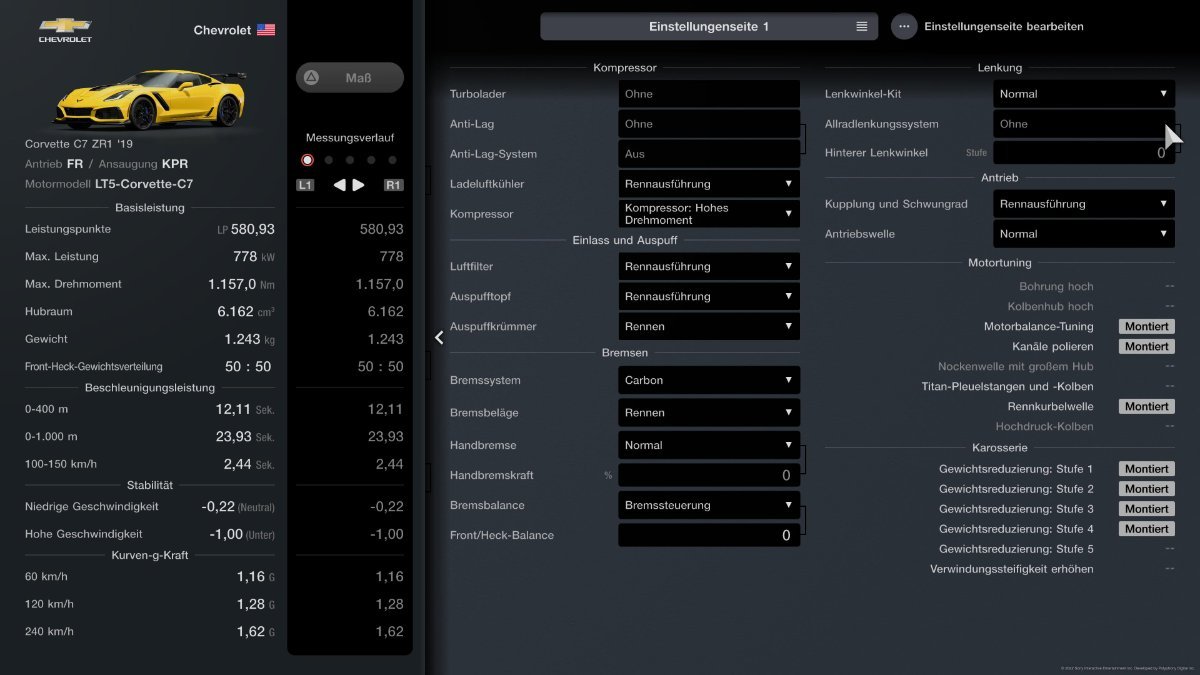
Task: Click Titan-Pleuelstangen und -Kolben row
Action: point(1048,387)
